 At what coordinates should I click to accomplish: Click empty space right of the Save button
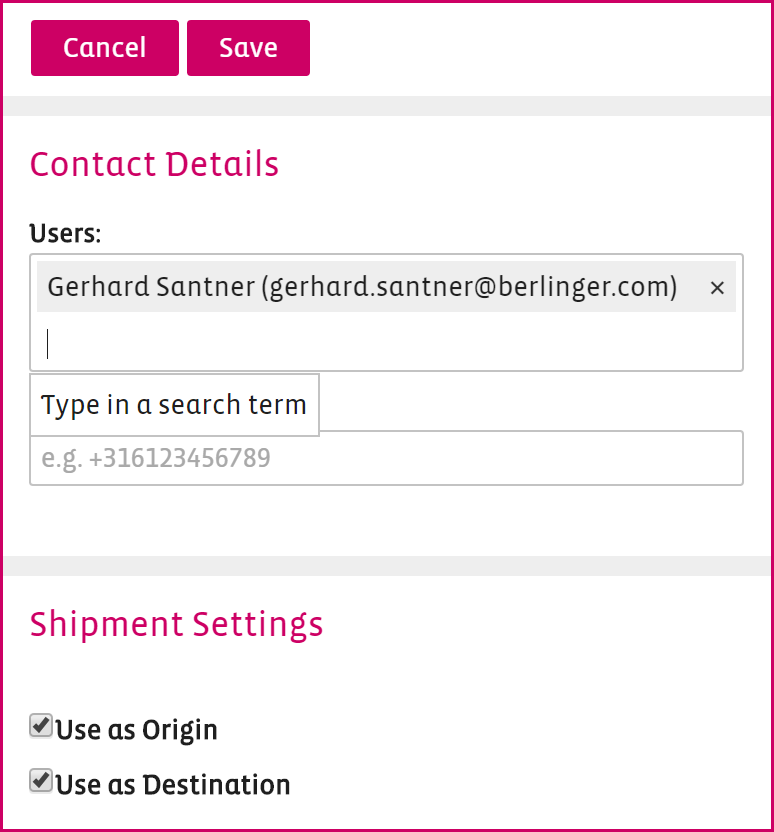click(540, 48)
